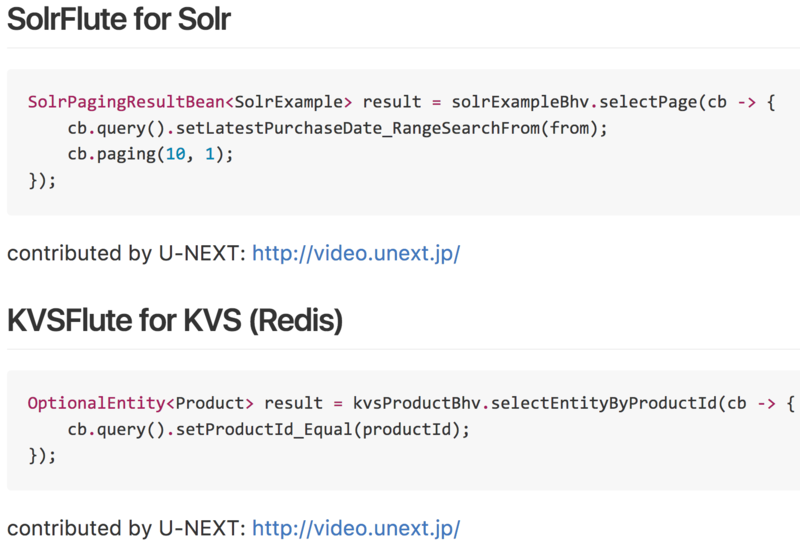Click the productId argument in the KVS code
Image resolution: width=800 pixels, height=547 pixels.
pos(413,430)
